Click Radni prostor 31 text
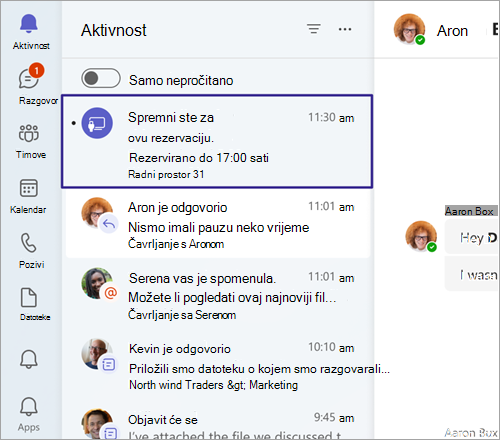This screenshot has width=500, height=440. click(166, 174)
